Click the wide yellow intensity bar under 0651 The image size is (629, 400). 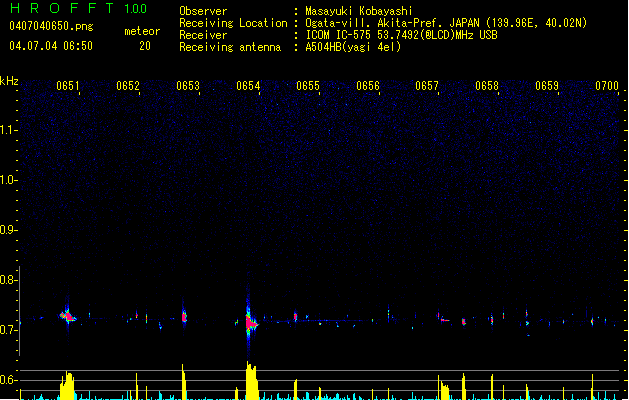(67, 386)
